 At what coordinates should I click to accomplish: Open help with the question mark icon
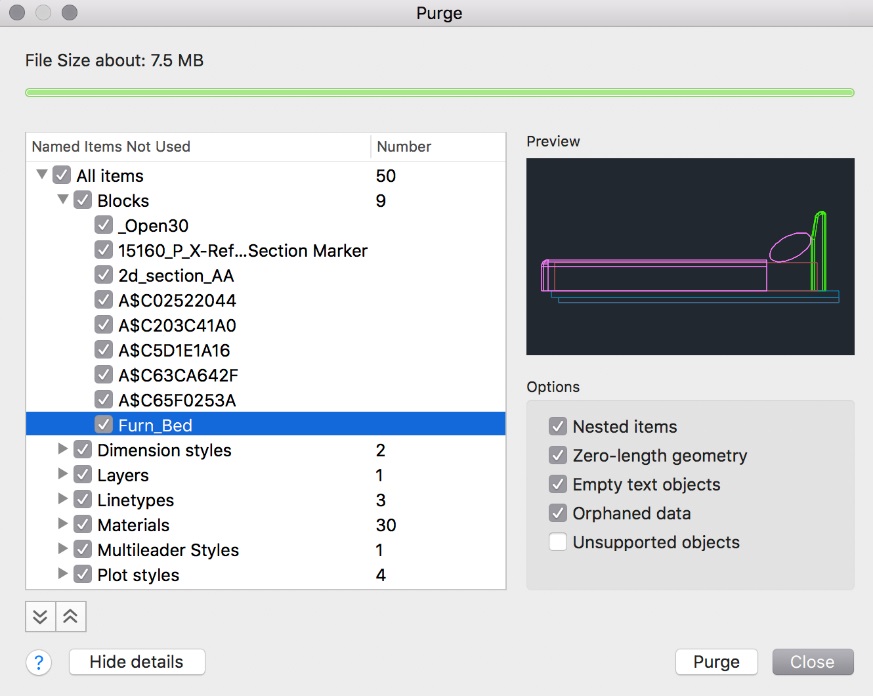click(x=38, y=662)
